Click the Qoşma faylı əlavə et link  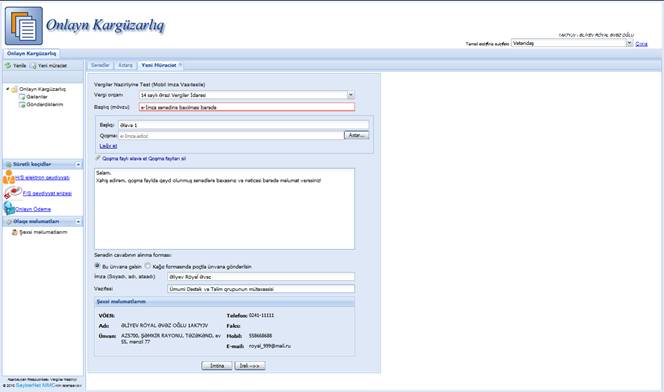(124, 159)
